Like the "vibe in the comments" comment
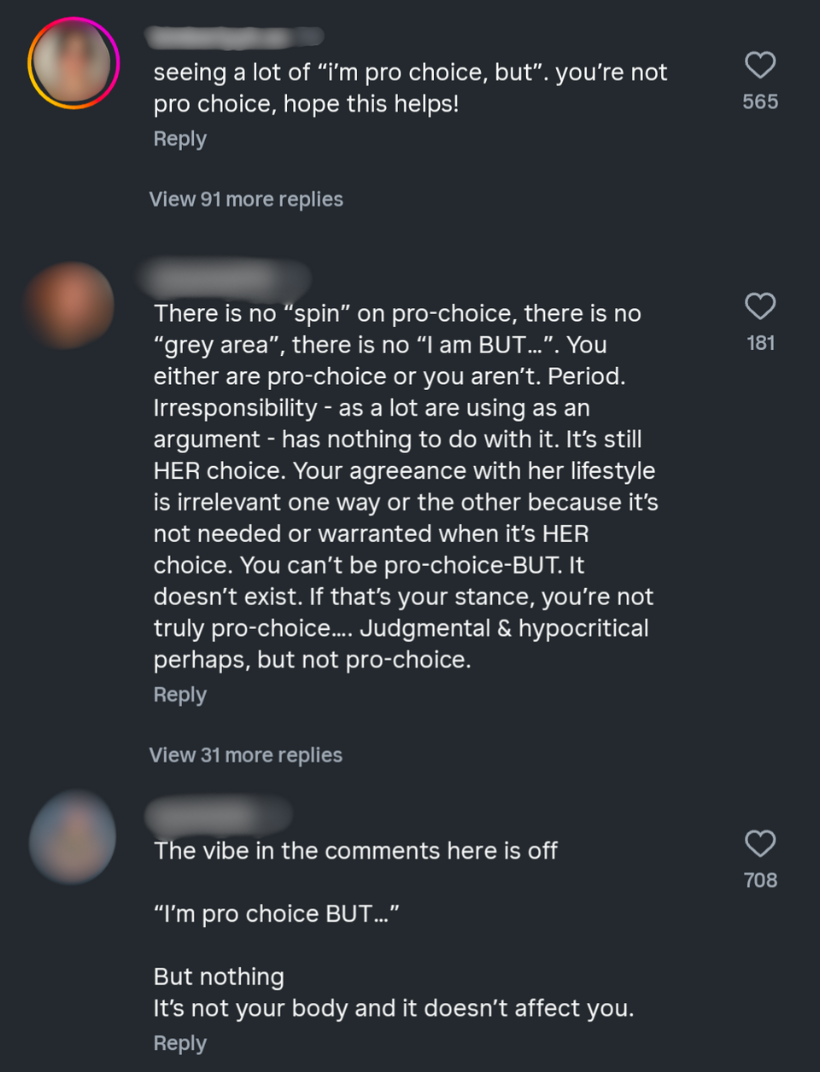Screen dimensions: 820x1072 tap(760, 844)
